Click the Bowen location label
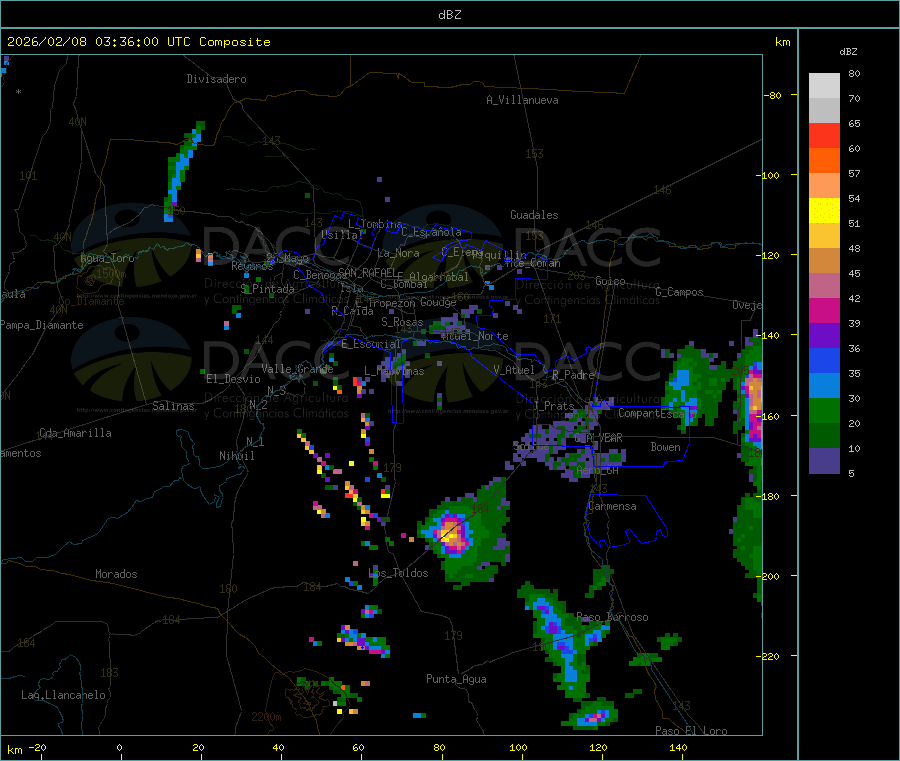 665,446
